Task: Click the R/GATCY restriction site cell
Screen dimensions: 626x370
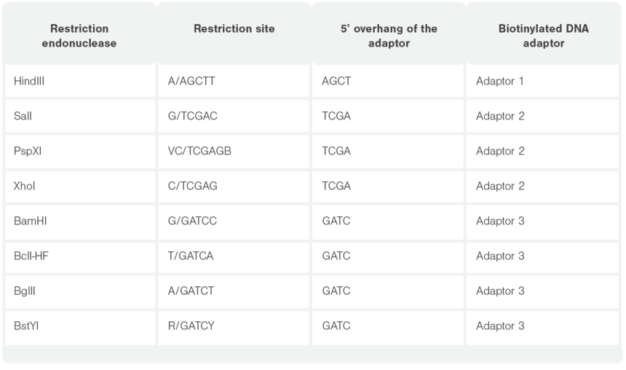Action: pyautogui.click(x=234, y=326)
